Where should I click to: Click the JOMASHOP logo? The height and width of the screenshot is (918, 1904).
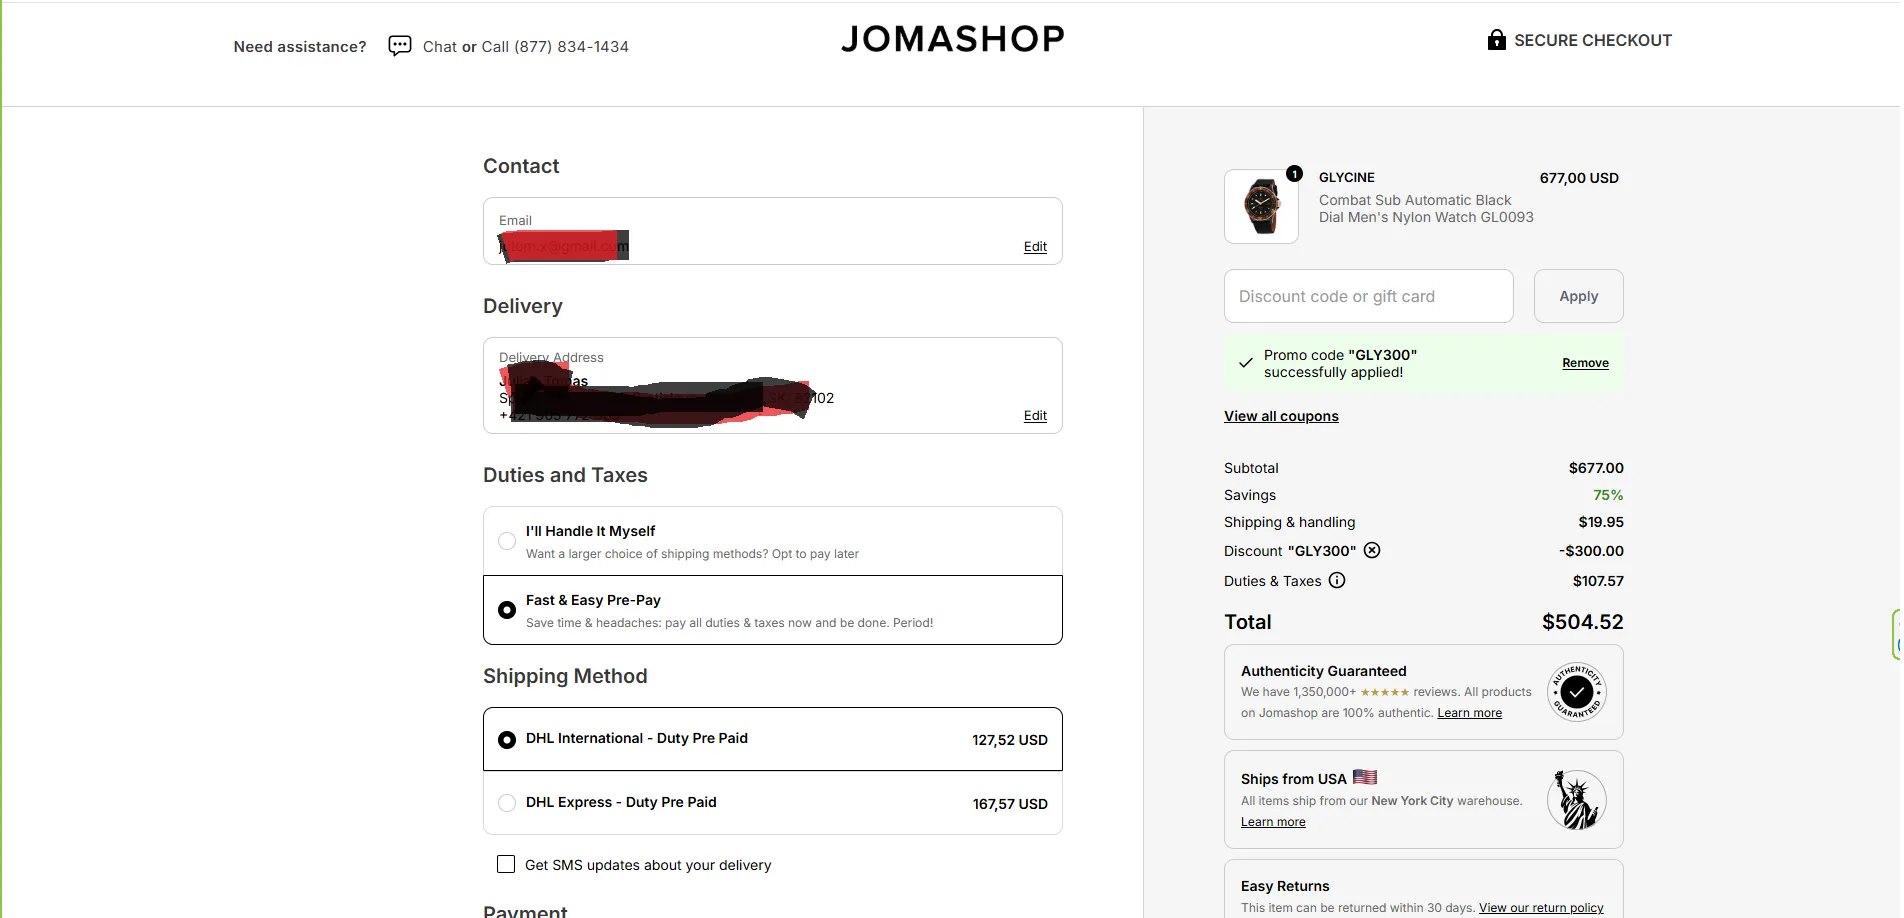click(952, 39)
